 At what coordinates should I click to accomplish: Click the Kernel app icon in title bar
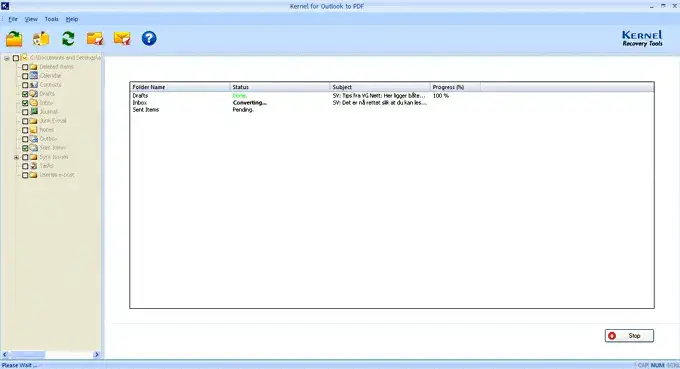[x=5, y=6]
